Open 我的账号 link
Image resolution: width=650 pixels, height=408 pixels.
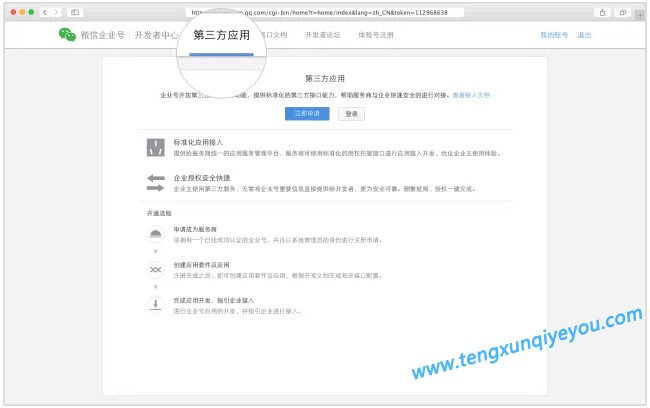click(x=554, y=35)
